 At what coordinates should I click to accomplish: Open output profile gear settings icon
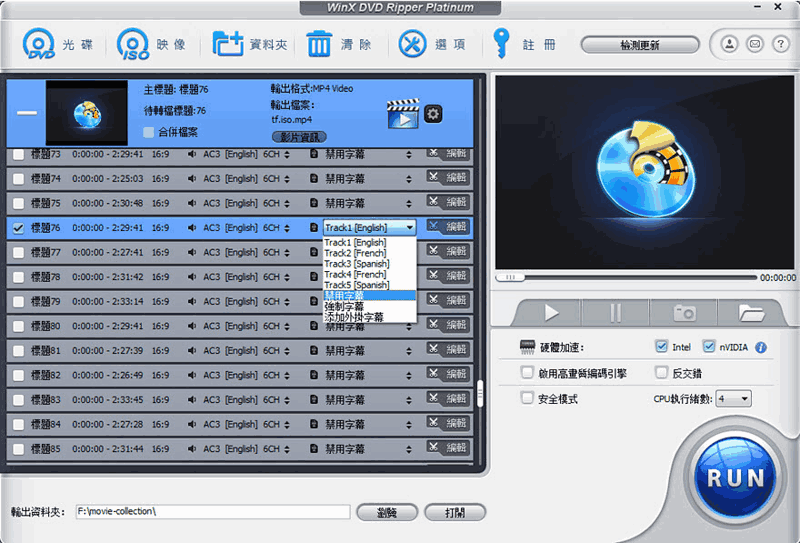coord(433,113)
